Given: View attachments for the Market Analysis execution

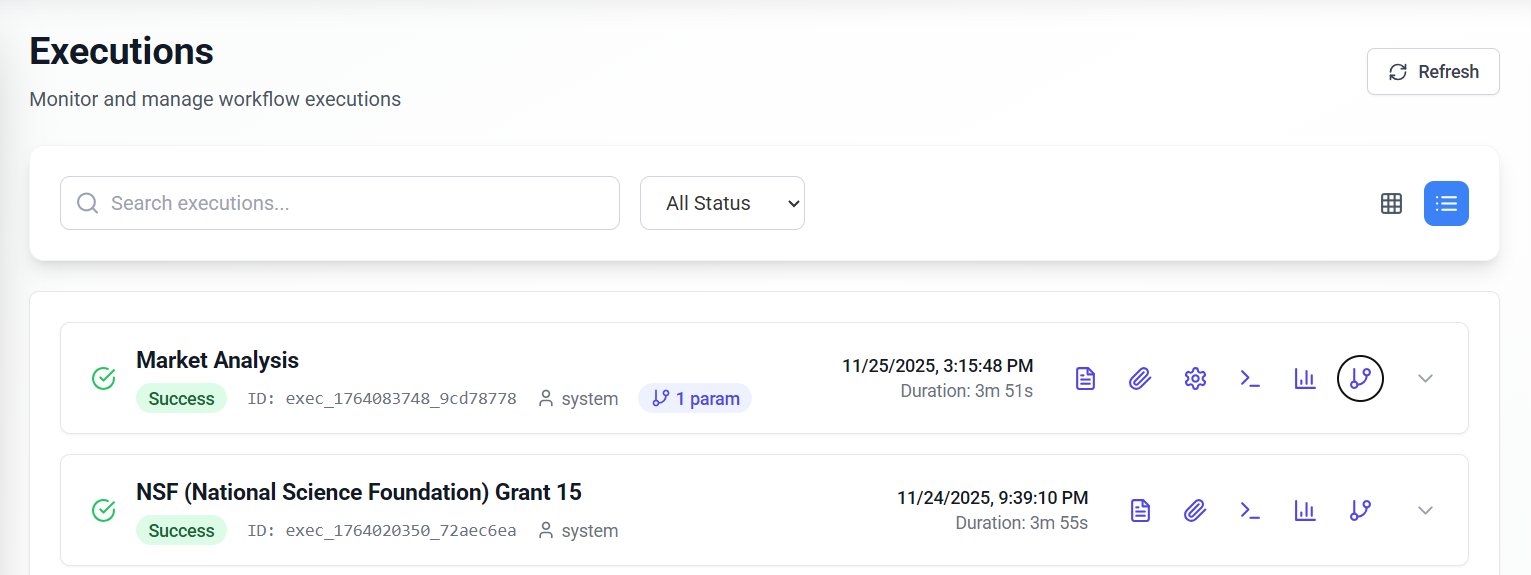Looking at the screenshot, I should pos(1140,378).
